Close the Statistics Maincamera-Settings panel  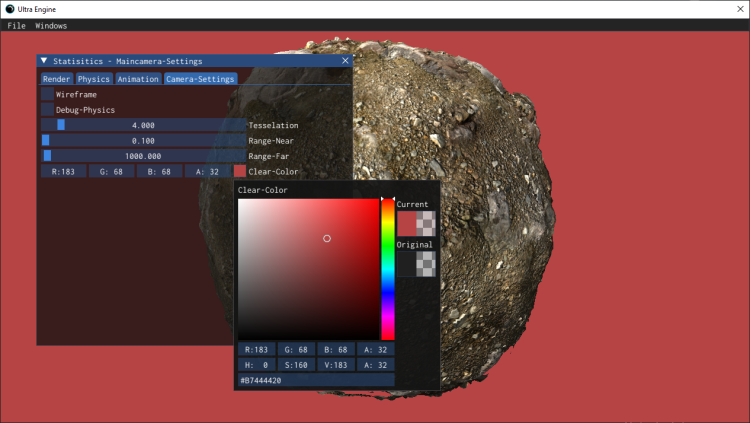point(345,61)
